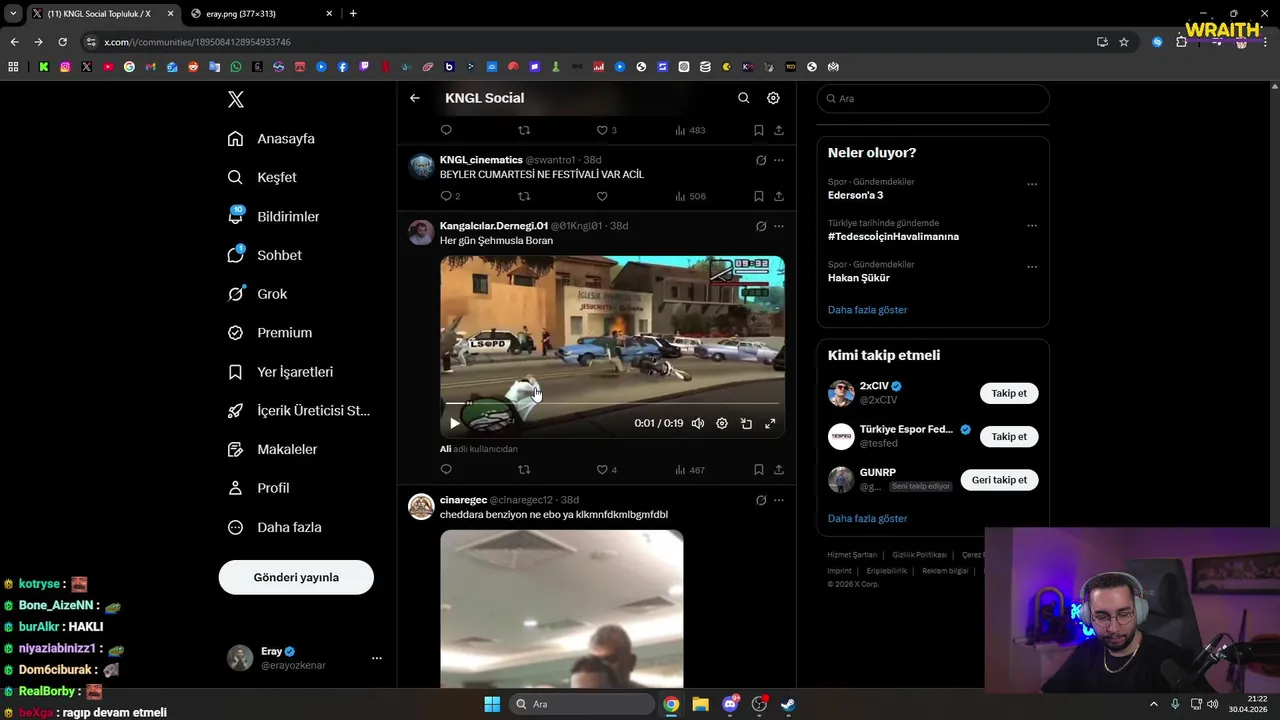Click the X search box Ara
1280x720 pixels.
tap(933, 99)
